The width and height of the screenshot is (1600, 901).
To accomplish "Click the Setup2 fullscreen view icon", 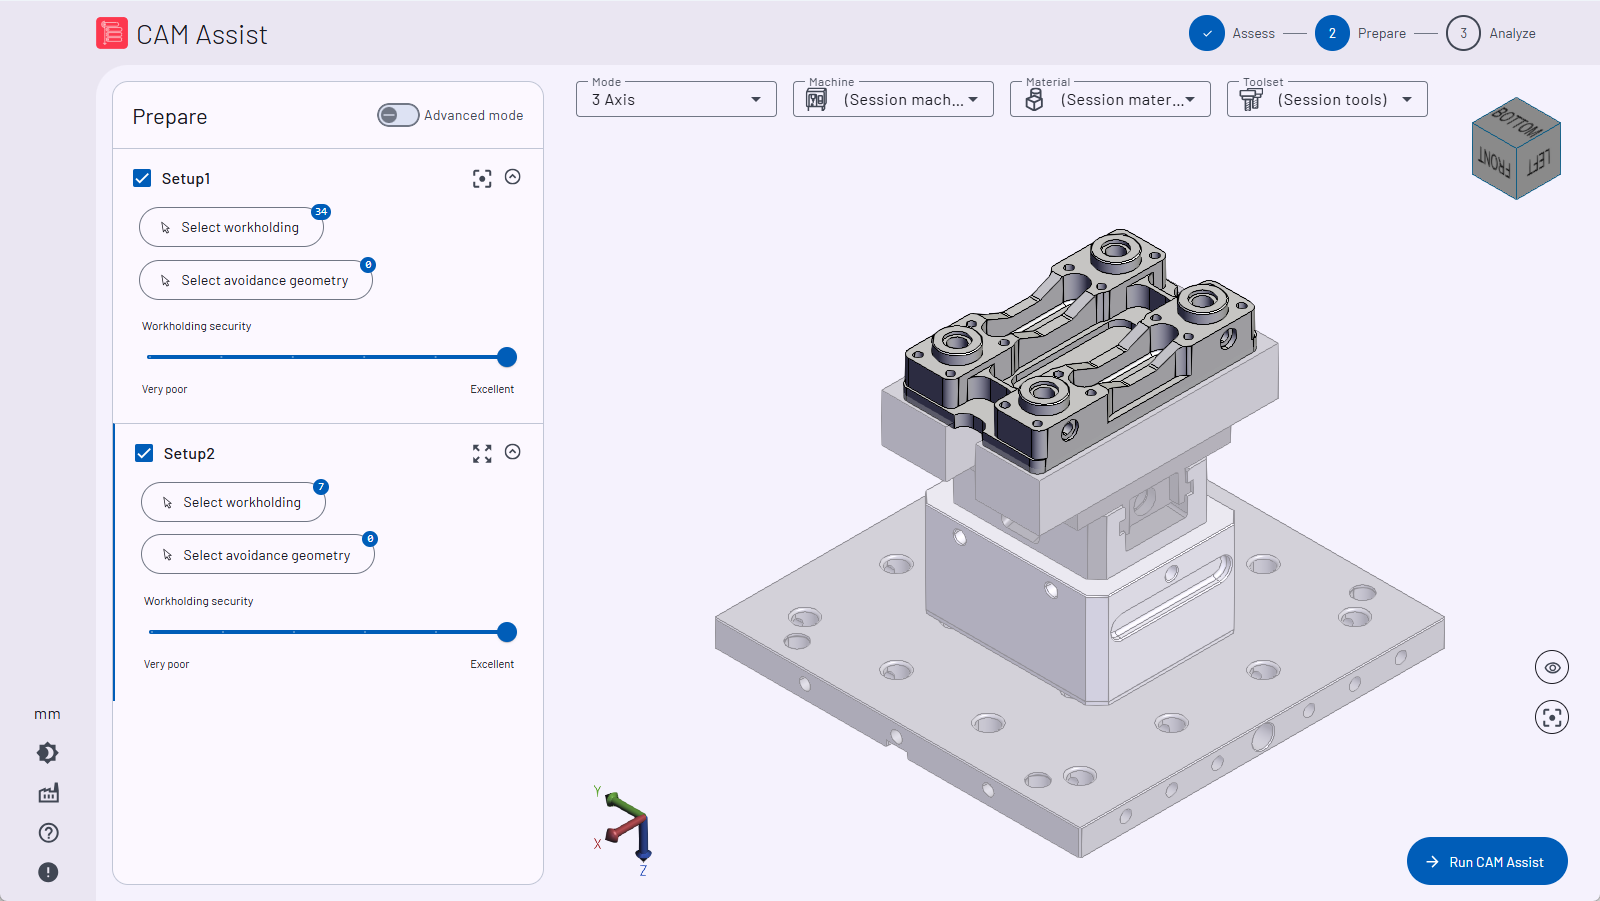I will 482,454.
